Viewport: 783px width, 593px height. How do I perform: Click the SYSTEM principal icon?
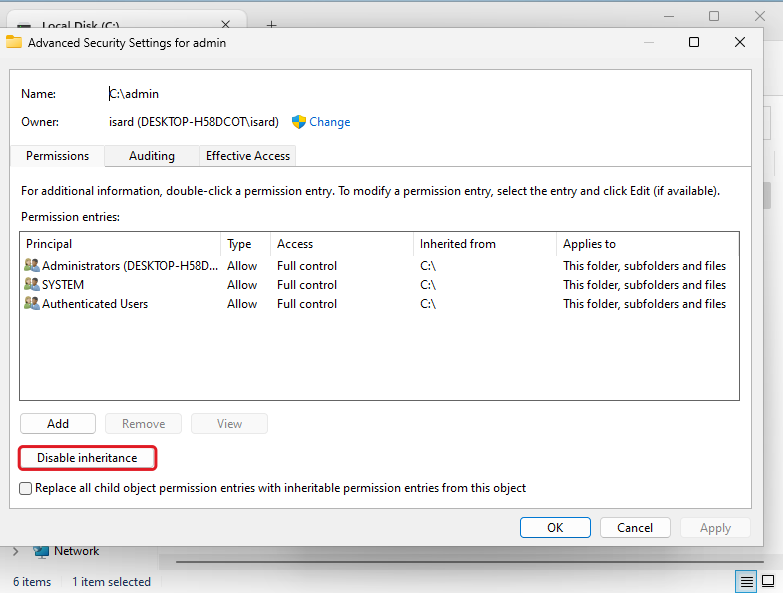[x=31, y=285]
